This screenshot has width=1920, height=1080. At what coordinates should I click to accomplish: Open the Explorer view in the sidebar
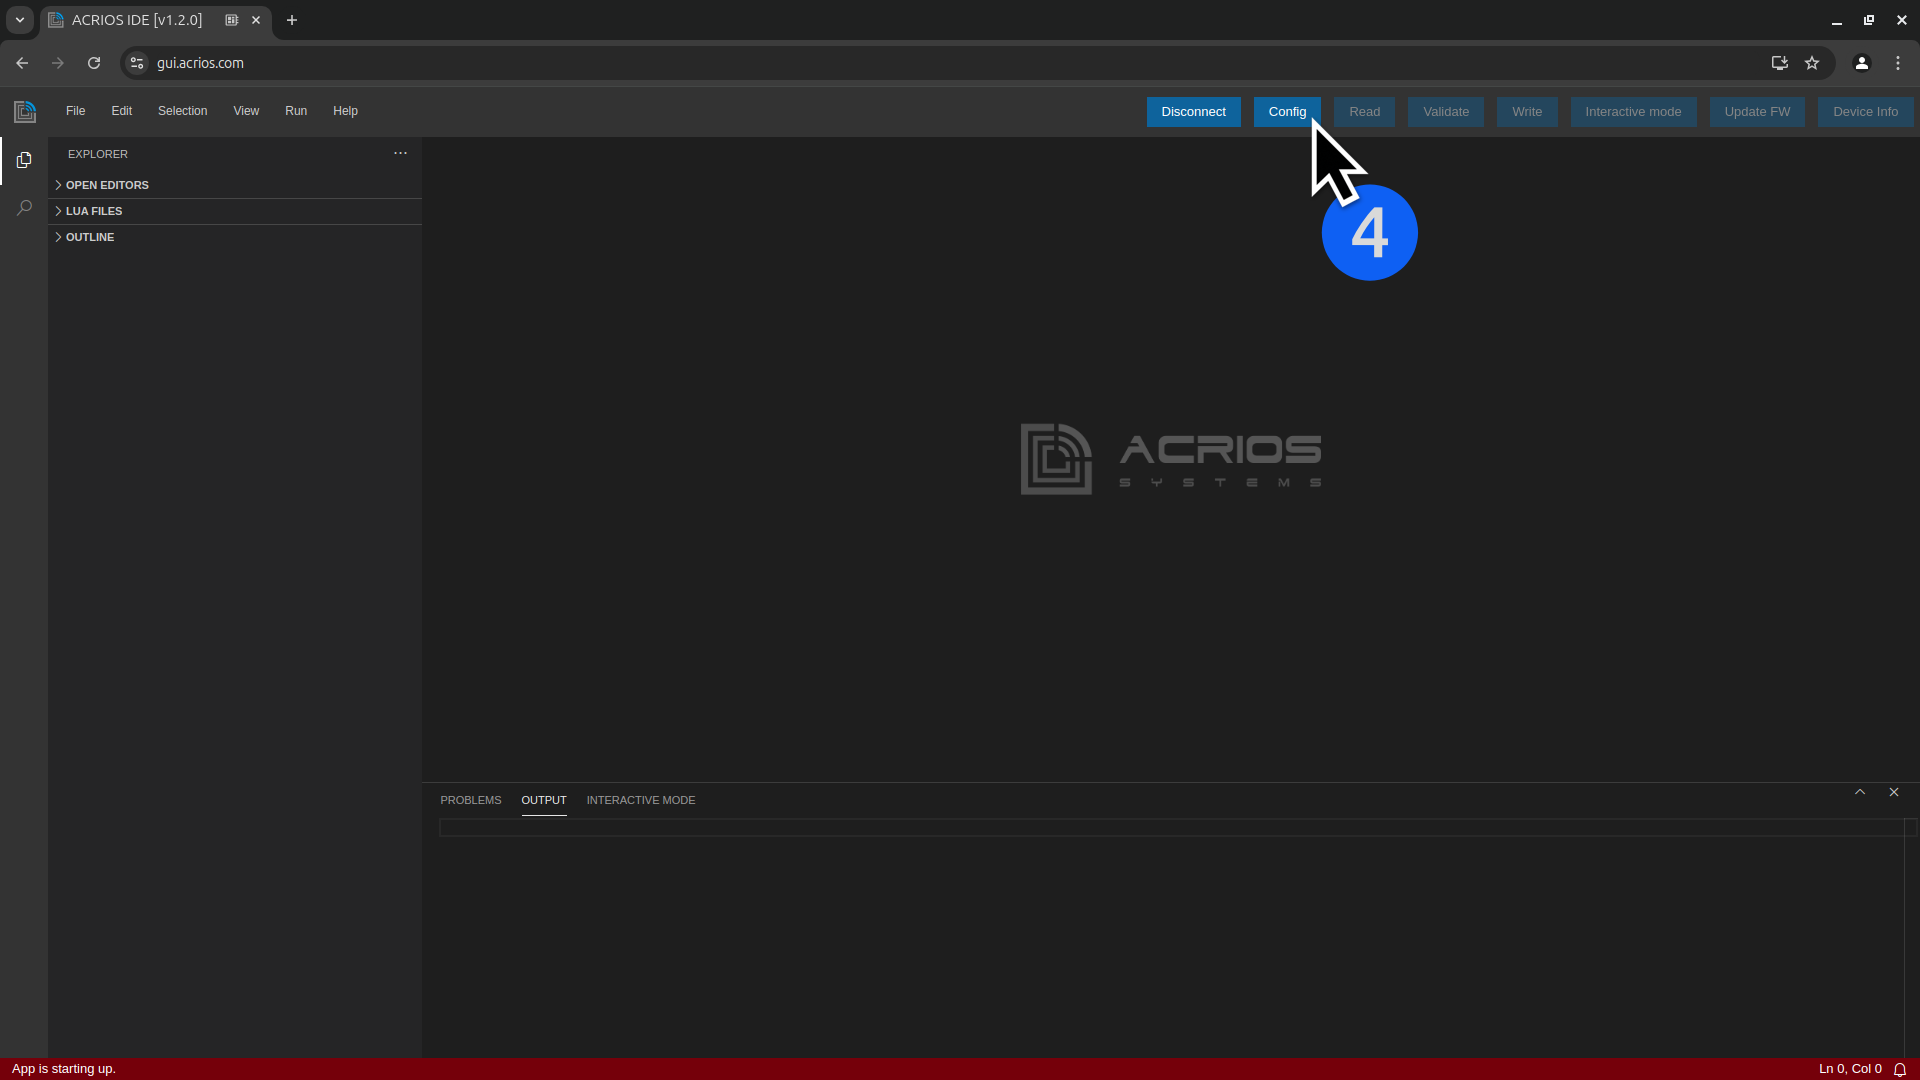click(x=23, y=160)
